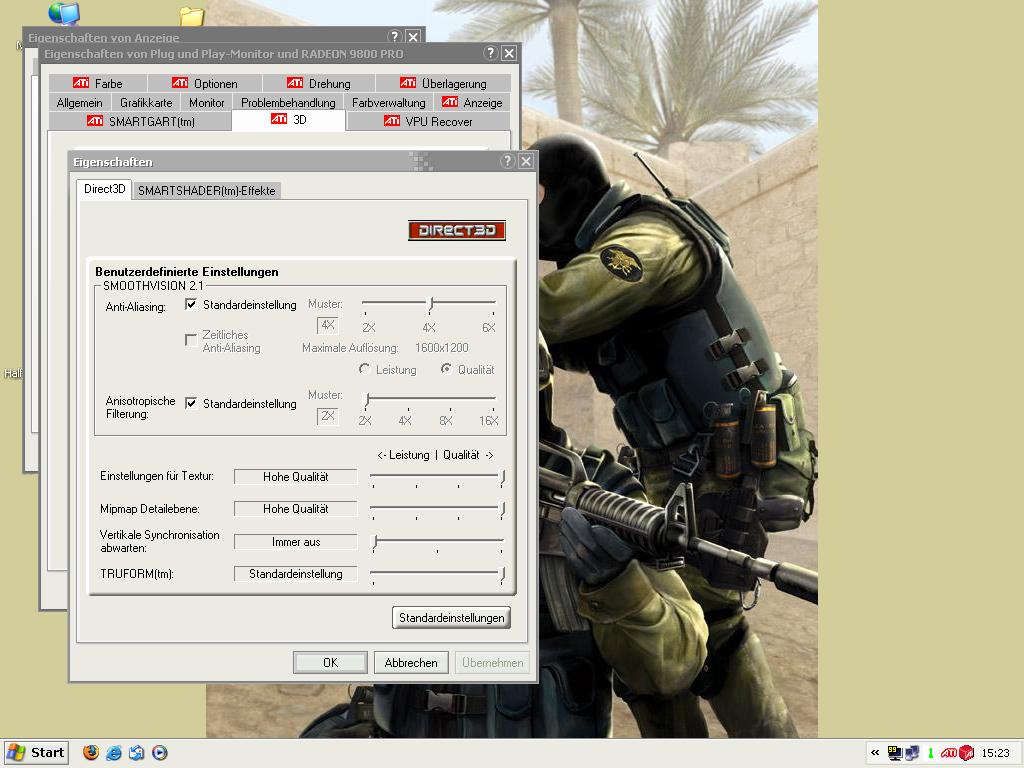This screenshot has width=1024, height=768.
Task: Launch Windows Media Player from quick launch
Action: coord(159,752)
